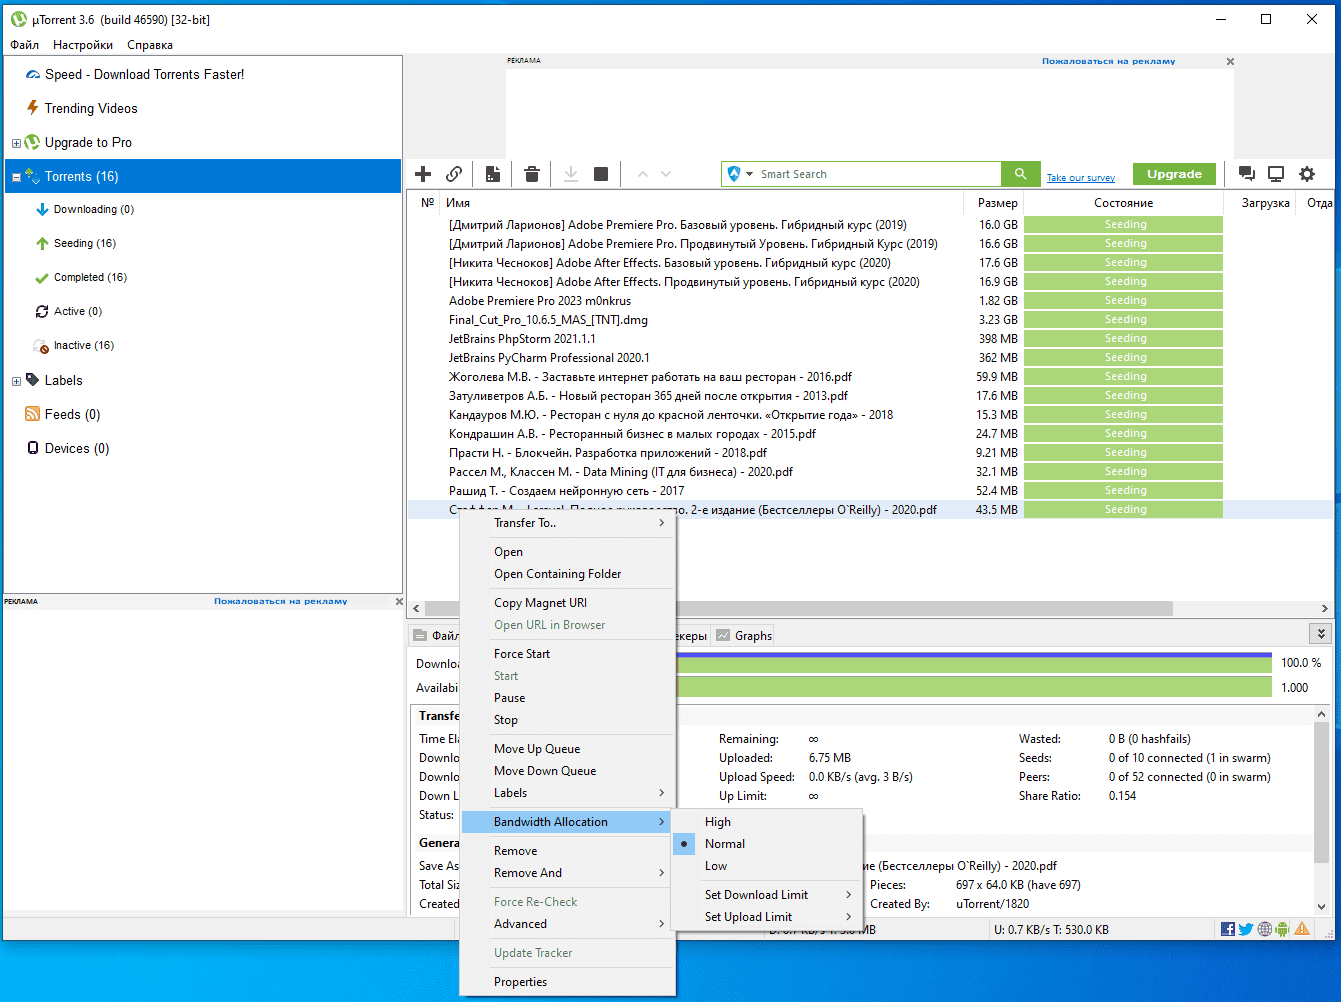Choose Copy Magnet URI
This screenshot has height=1002, width=1341.
(568, 603)
